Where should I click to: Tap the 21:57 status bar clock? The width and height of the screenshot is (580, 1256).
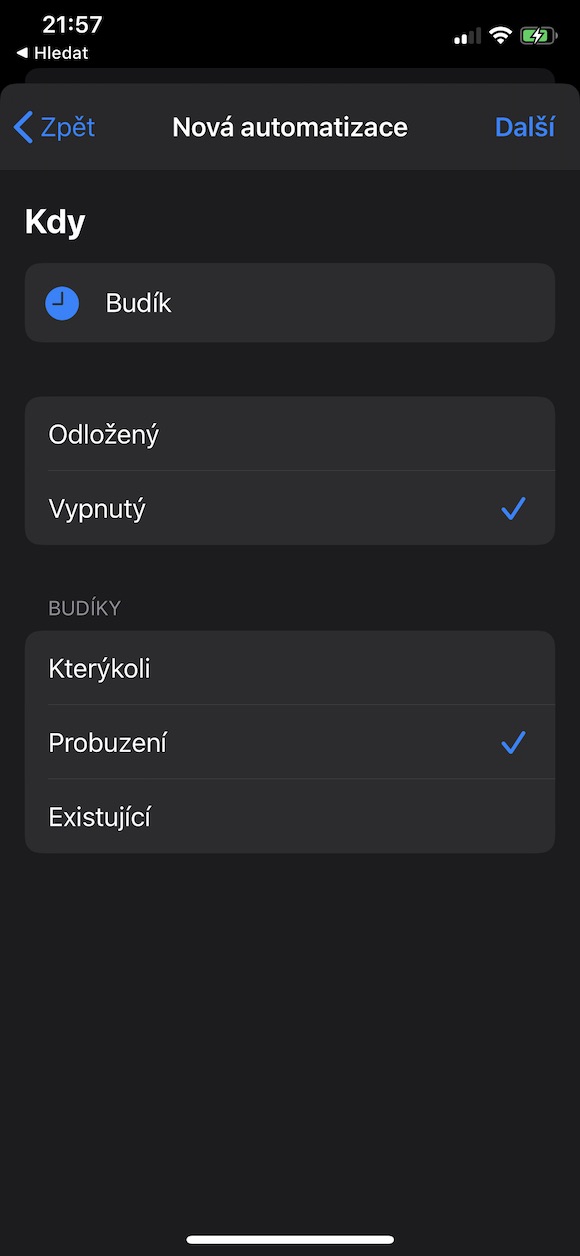pos(72,25)
